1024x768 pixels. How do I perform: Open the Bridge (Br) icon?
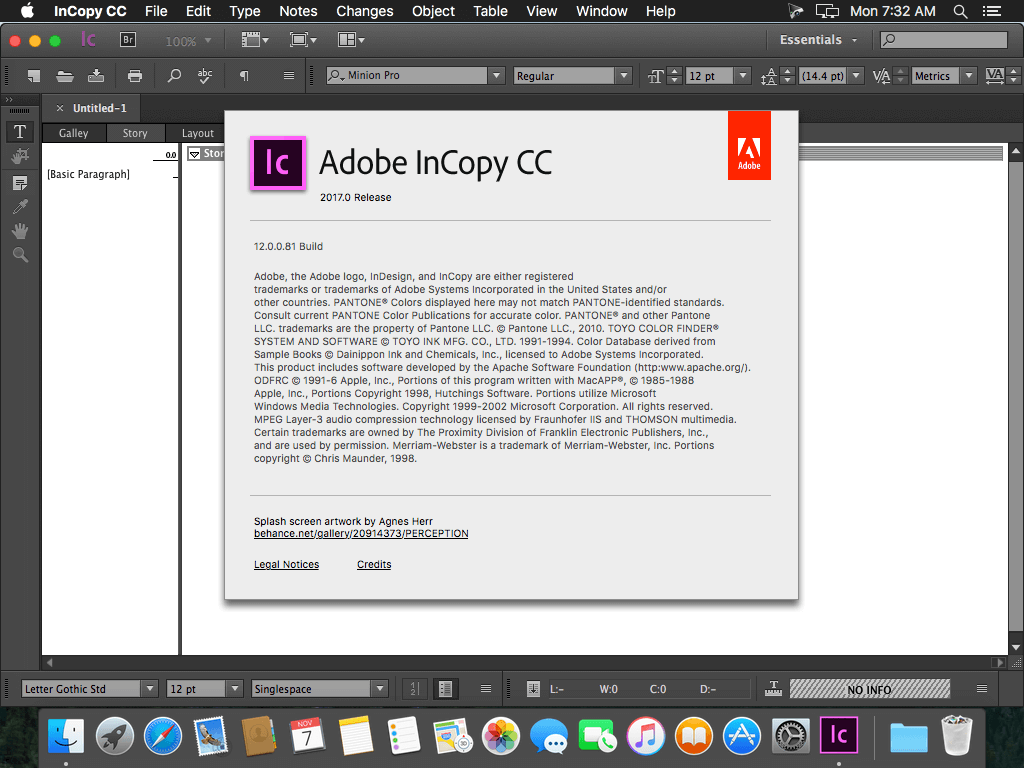(128, 40)
